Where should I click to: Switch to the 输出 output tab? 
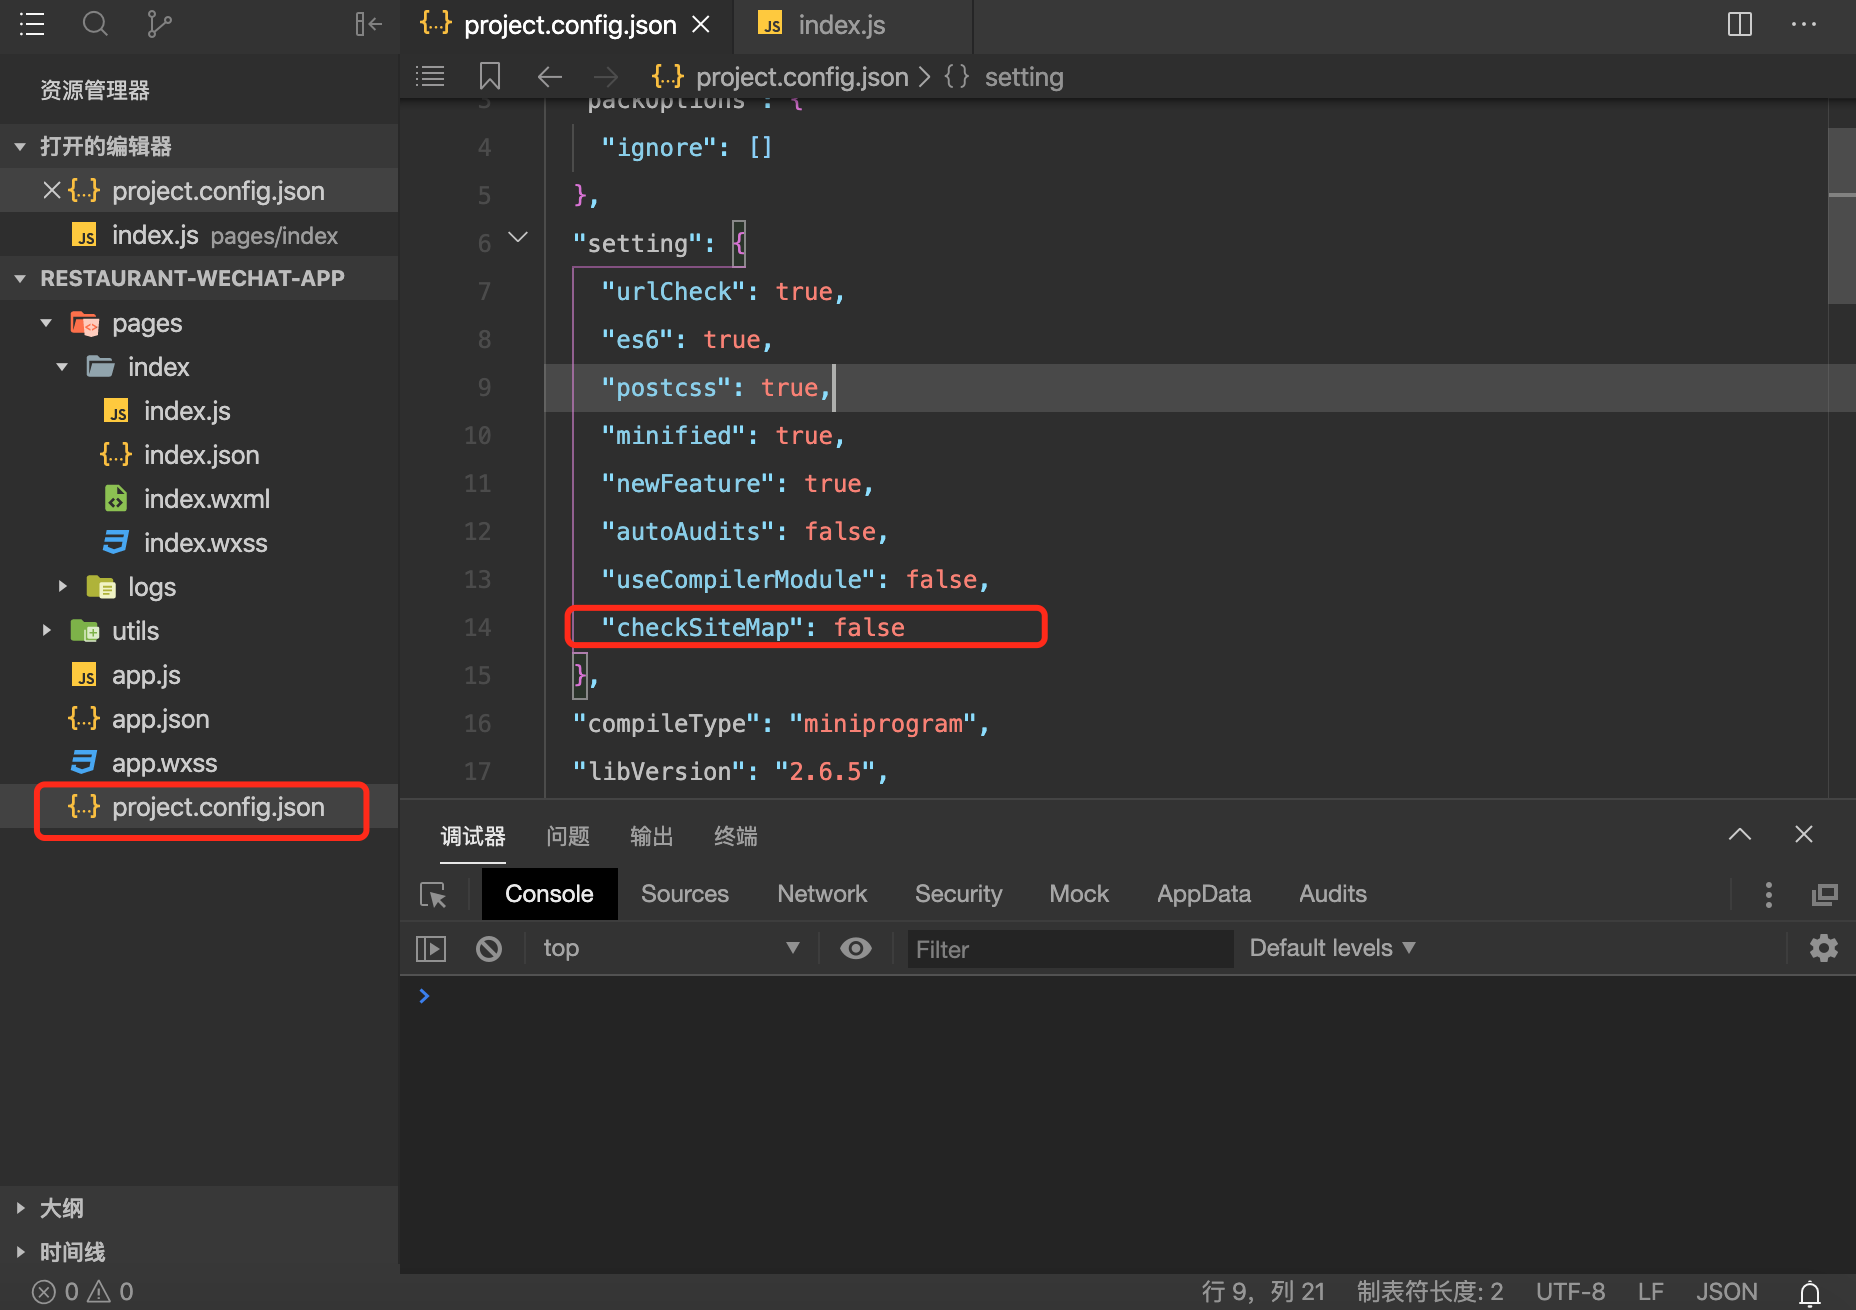coord(652,836)
